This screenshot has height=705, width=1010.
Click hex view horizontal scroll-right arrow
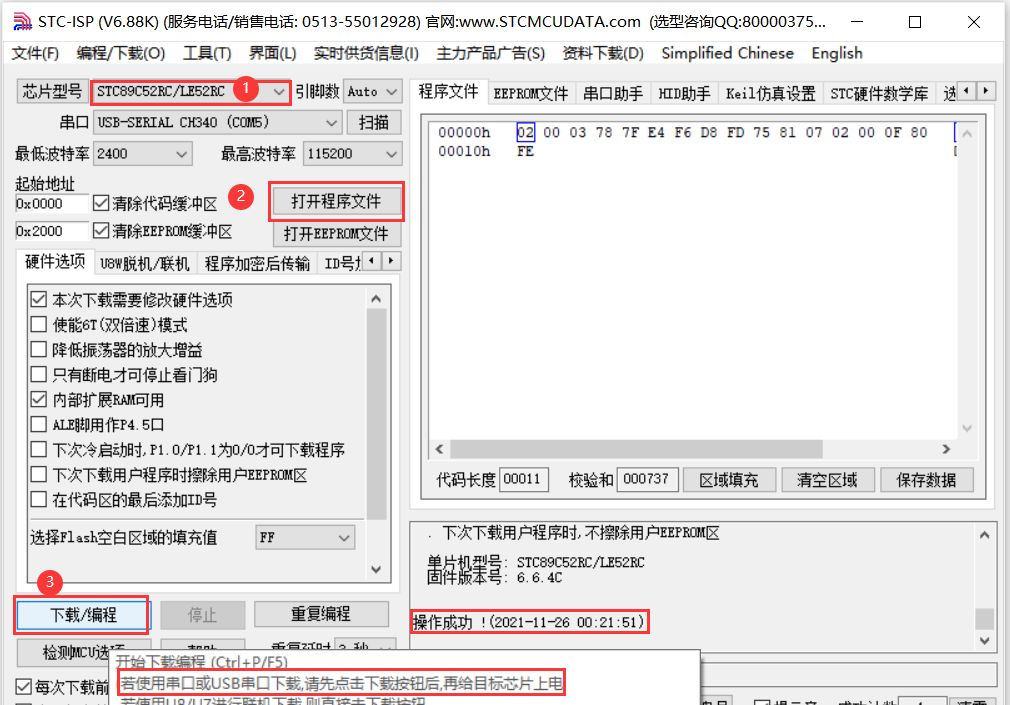946,449
